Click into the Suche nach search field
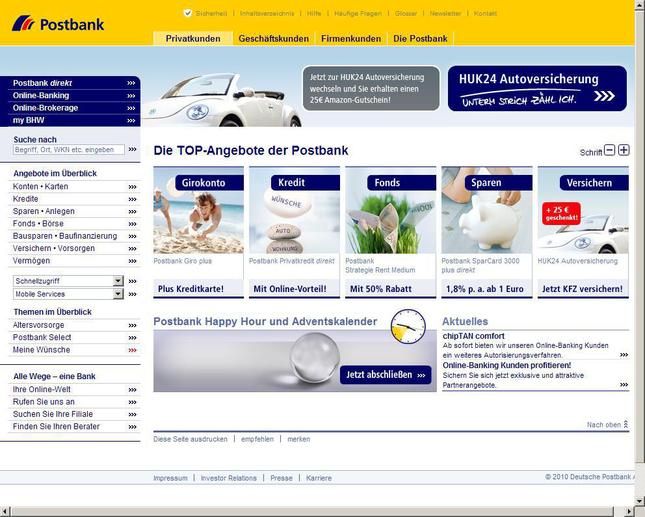Image resolution: width=645 pixels, height=517 pixels. (x=68, y=150)
